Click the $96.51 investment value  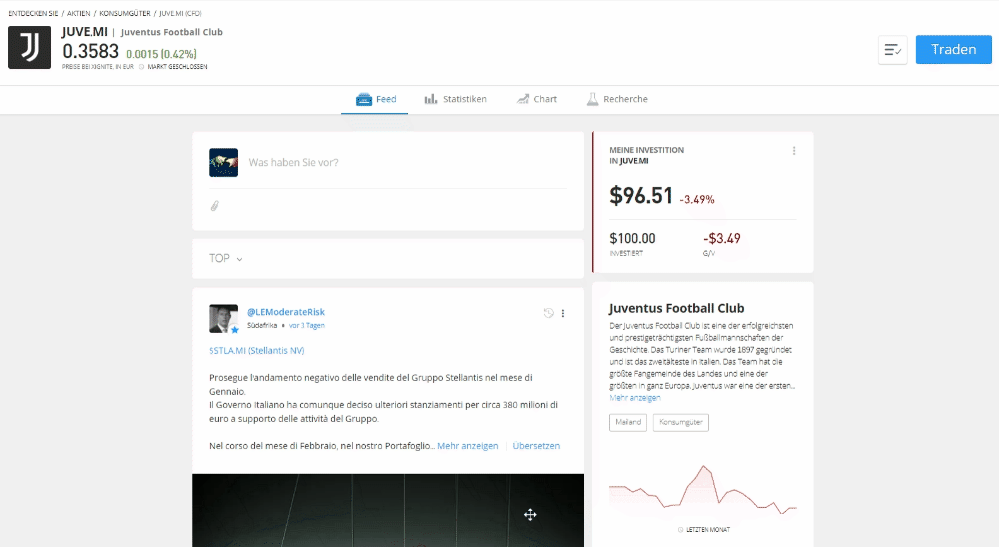(641, 195)
